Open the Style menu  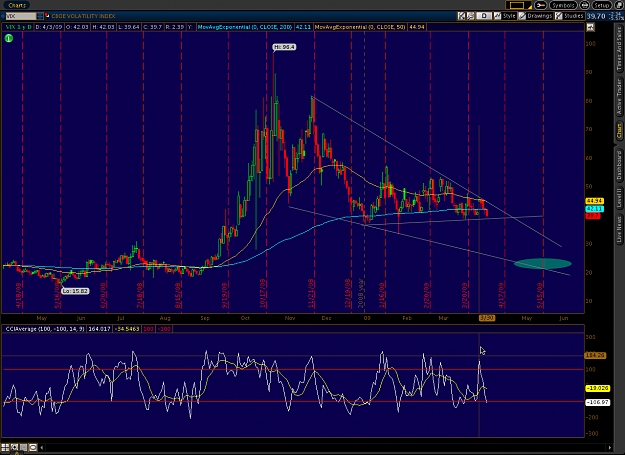coord(505,16)
